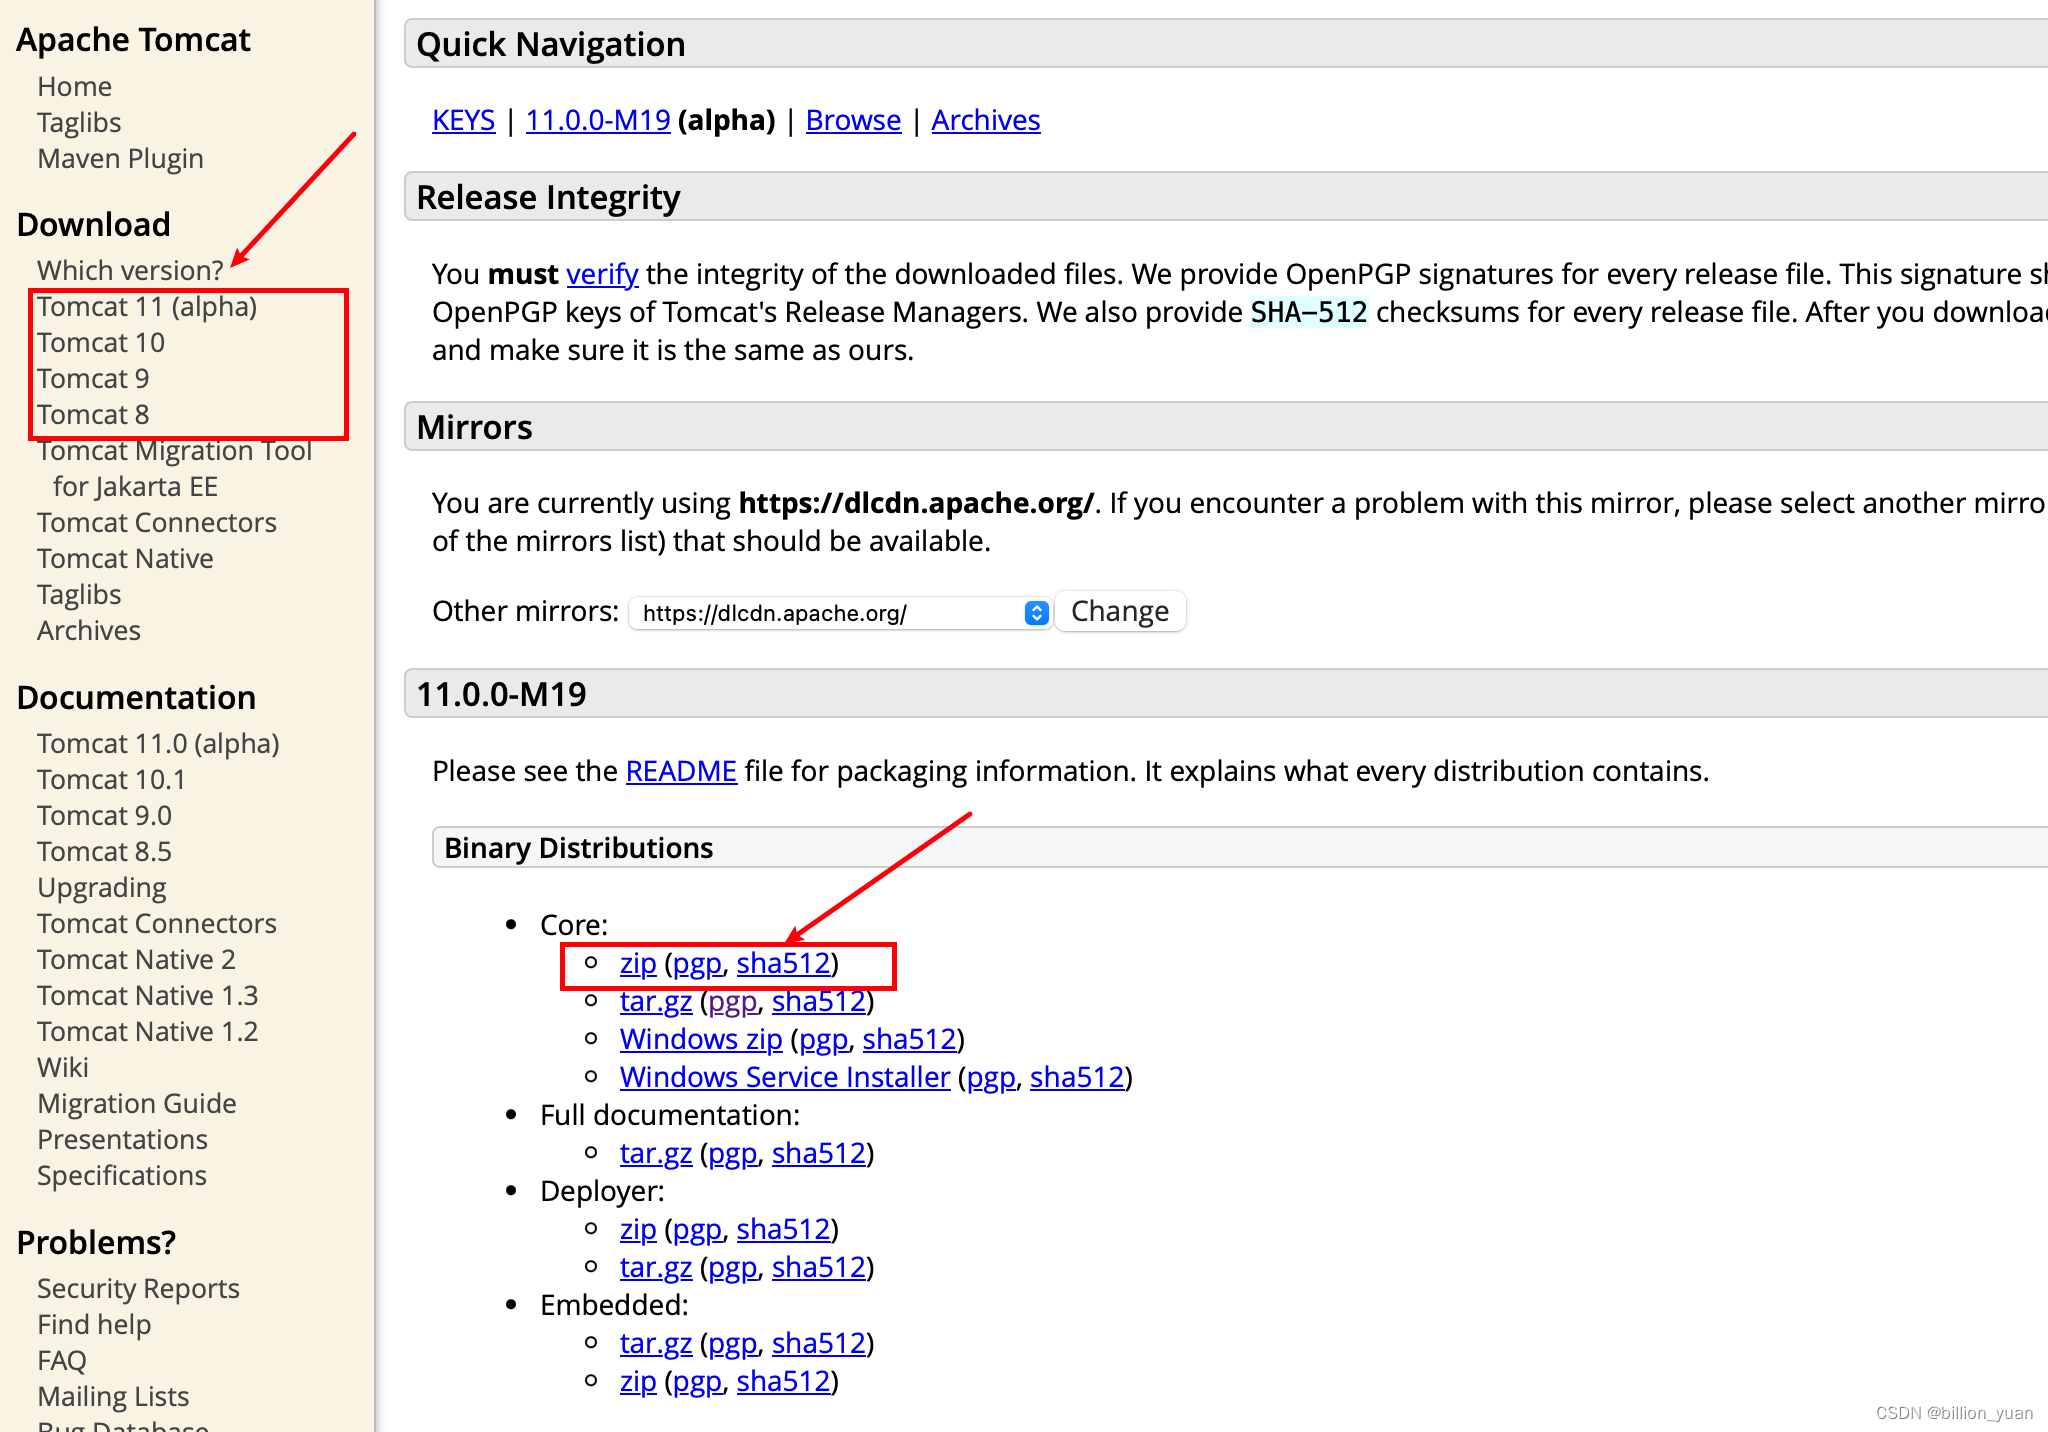Image resolution: width=2048 pixels, height=1432 pixels.
Task: Click the Change mirror button
Action: 1119,611
